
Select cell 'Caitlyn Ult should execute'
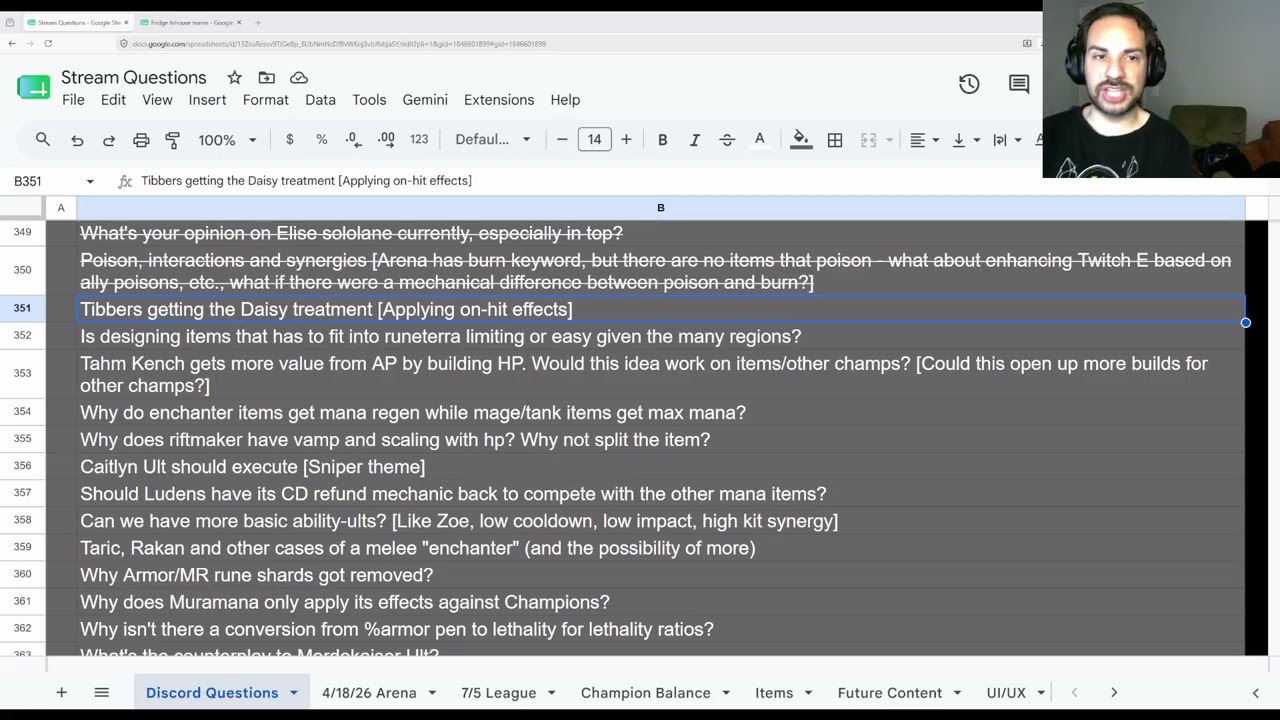point(660,466)
